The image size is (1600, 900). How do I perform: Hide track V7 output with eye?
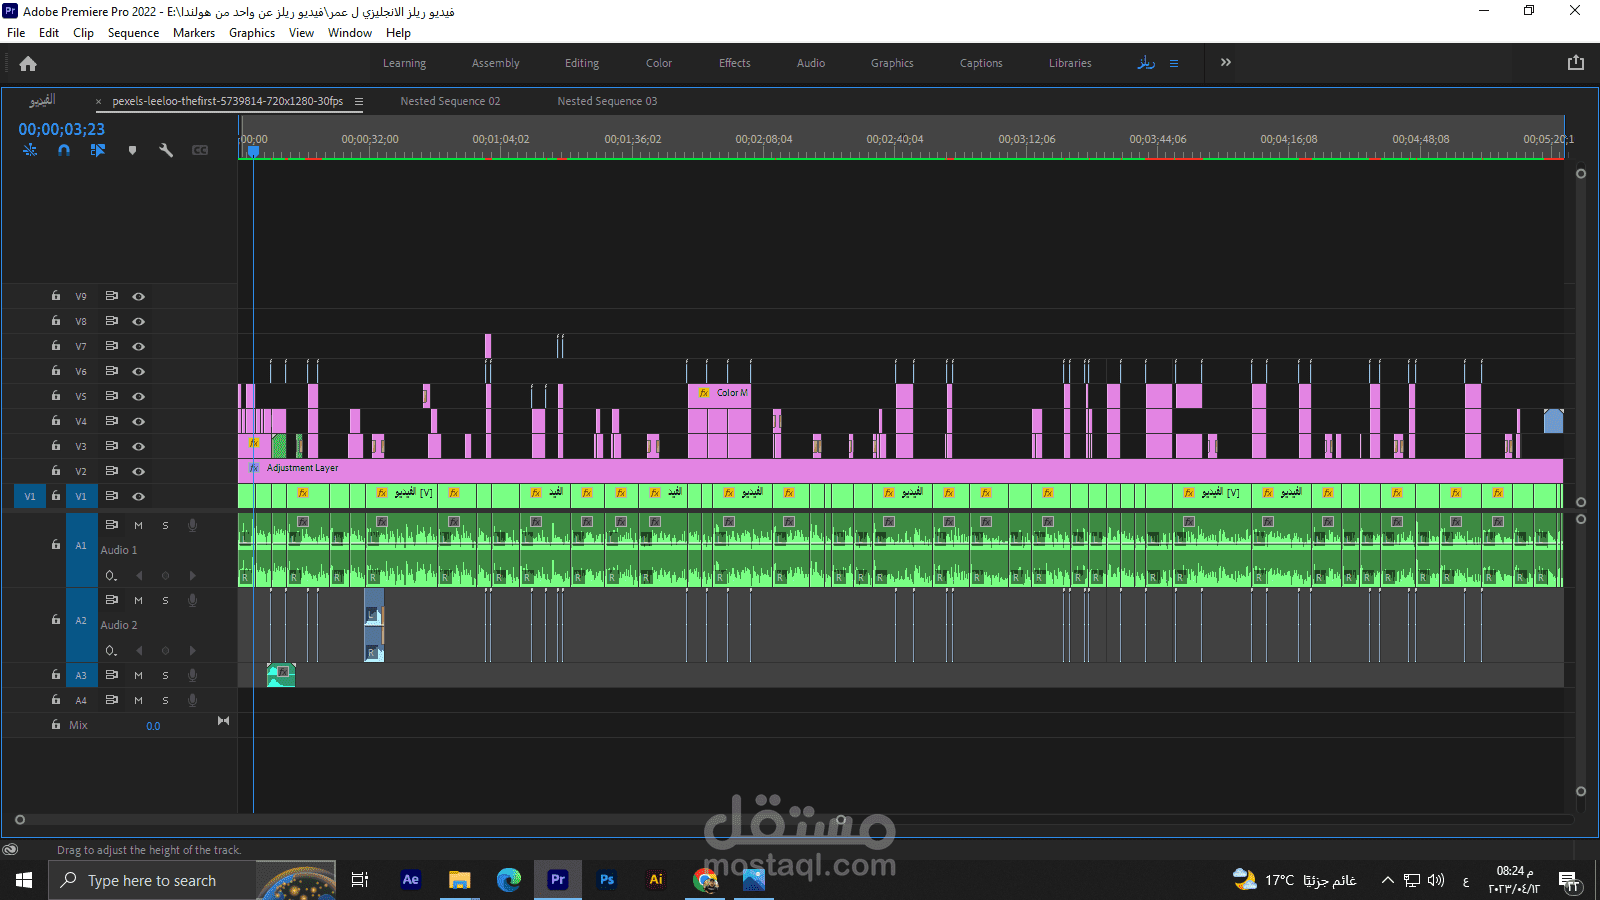click(139, 347)
